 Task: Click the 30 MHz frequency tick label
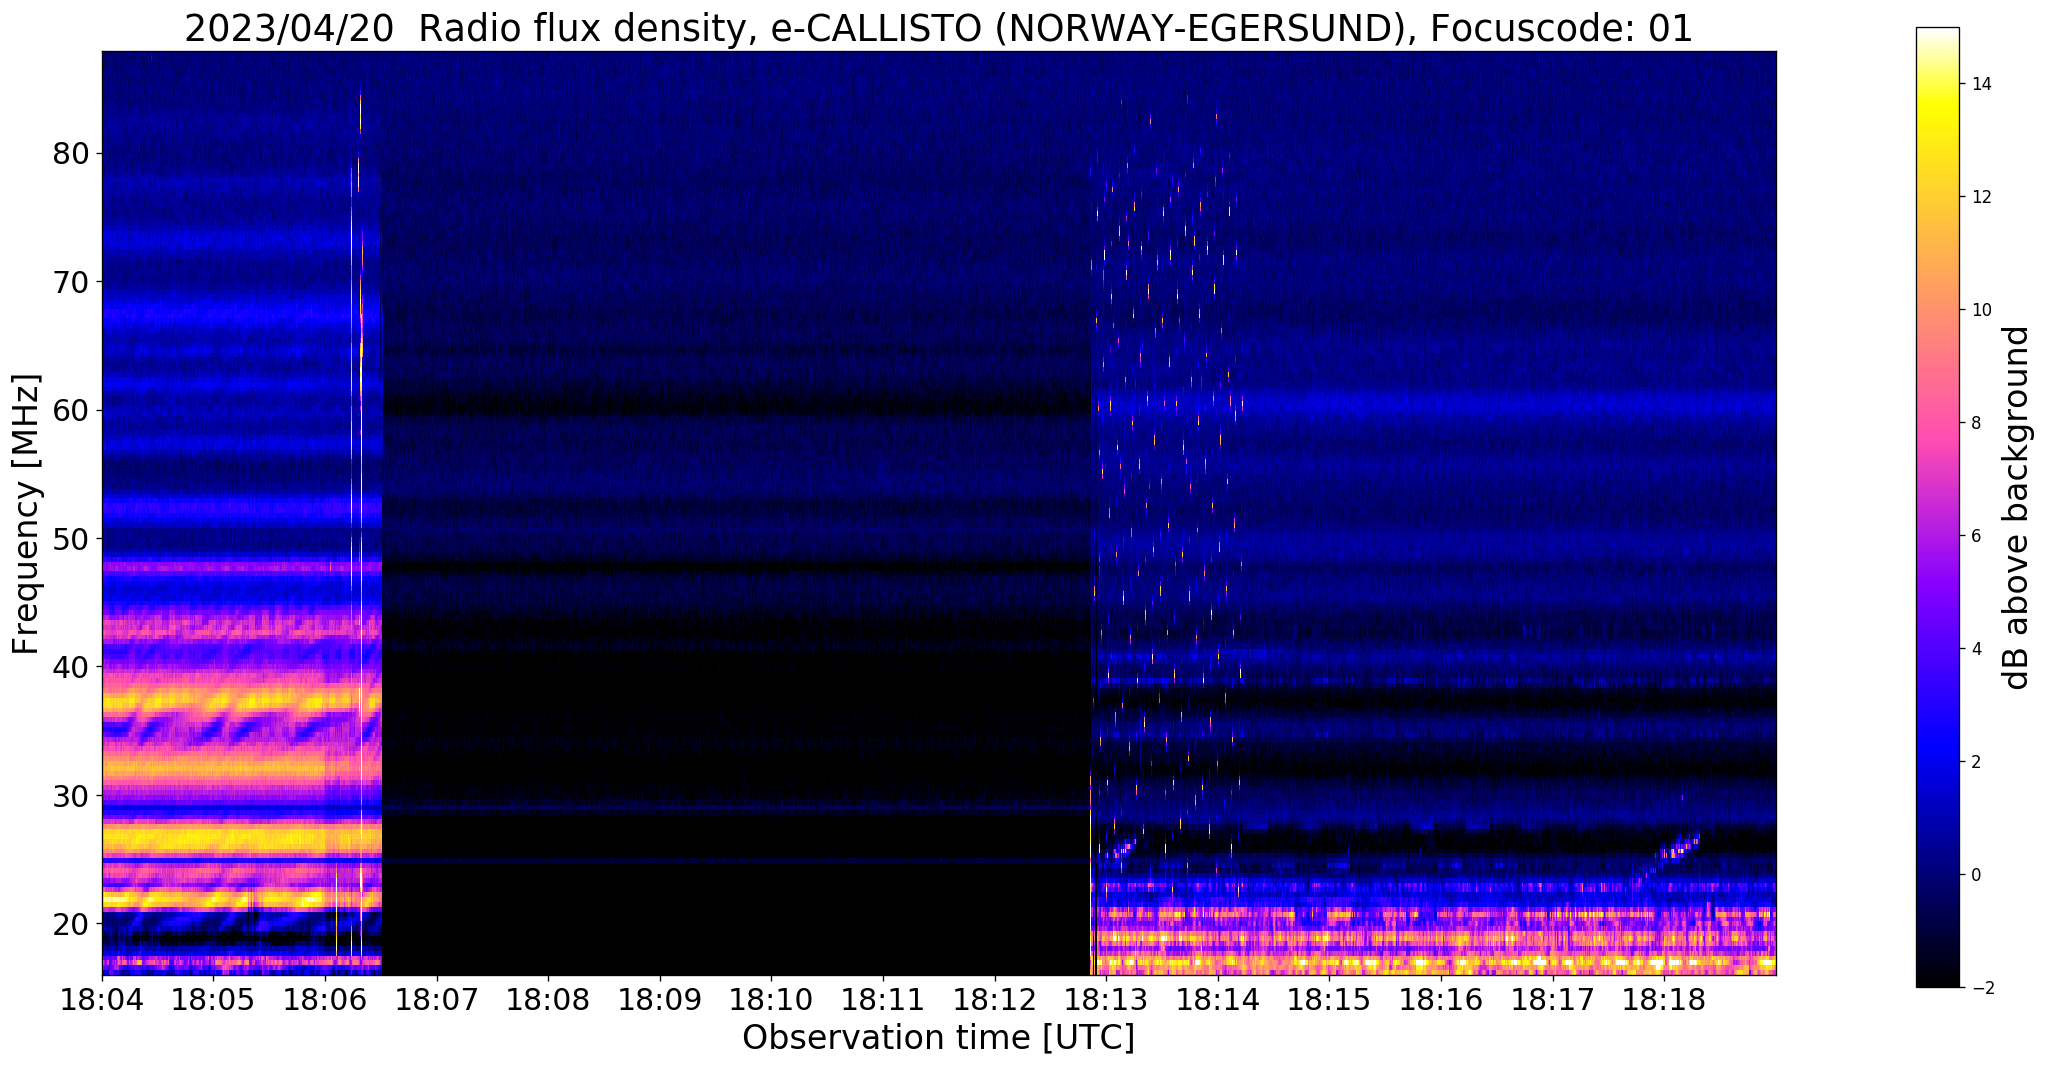pyautogui.click(x=71, y=795)
